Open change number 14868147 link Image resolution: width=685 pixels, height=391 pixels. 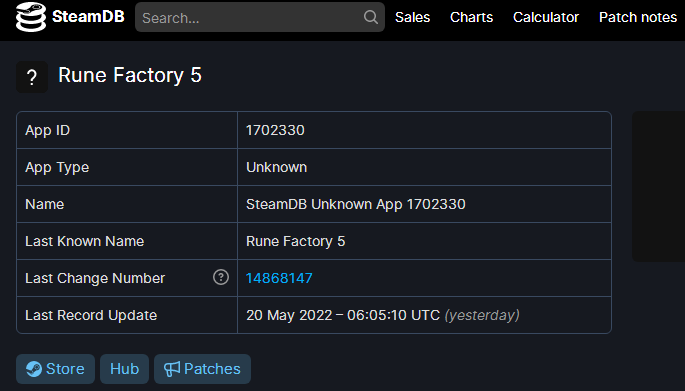coord(279,278)
